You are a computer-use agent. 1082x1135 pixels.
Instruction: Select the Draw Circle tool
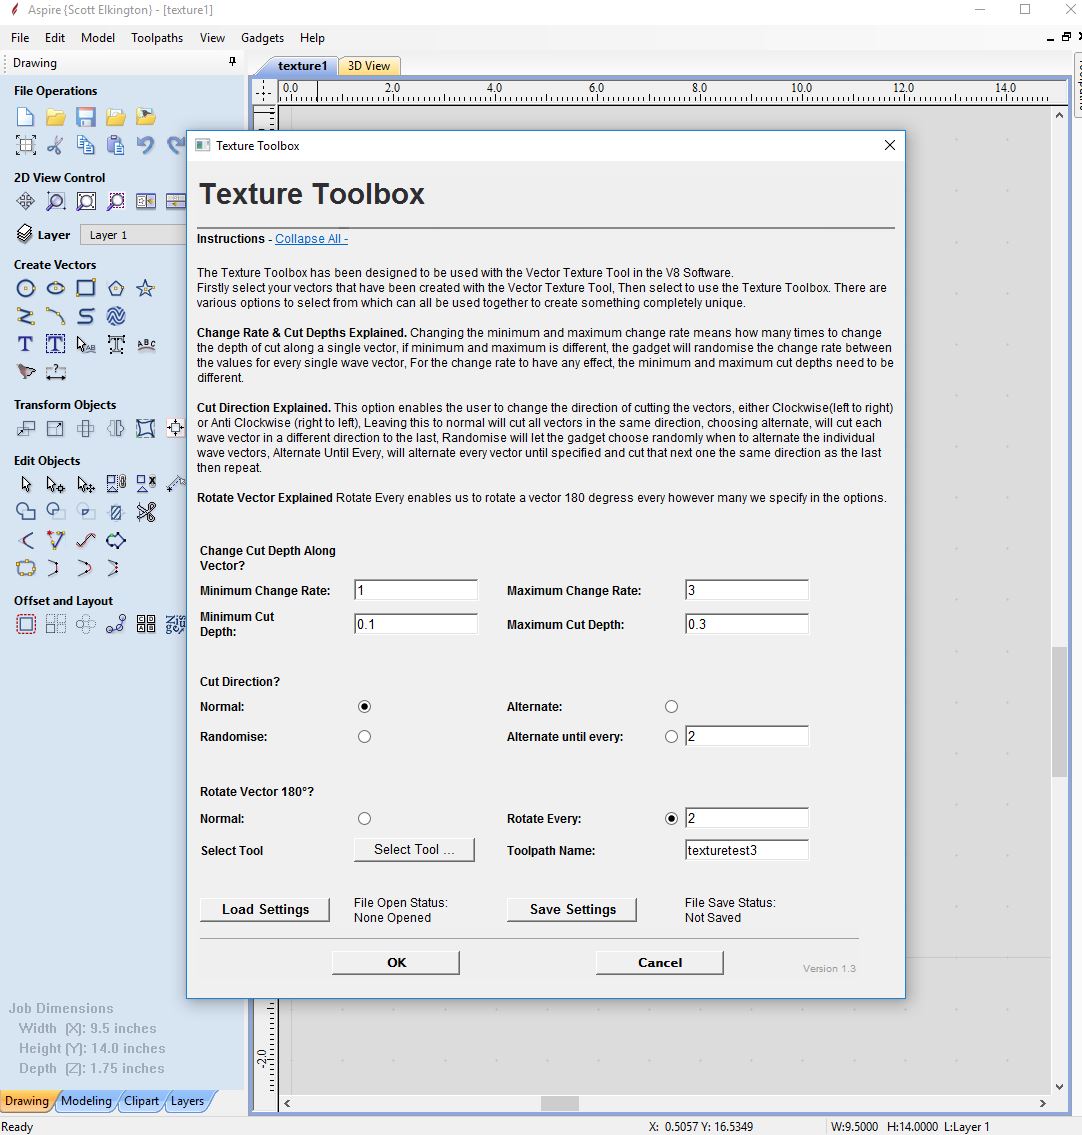coord(25,288)
